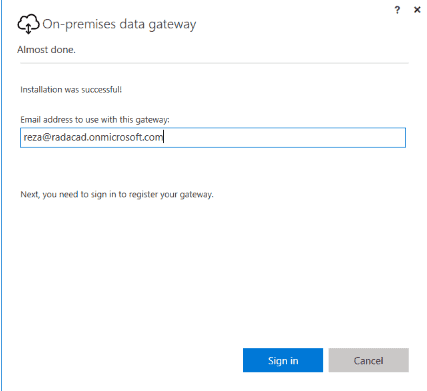Open help via the question mark icon
This screenshot has width=427, height=391.
click(x=397, y=10)
